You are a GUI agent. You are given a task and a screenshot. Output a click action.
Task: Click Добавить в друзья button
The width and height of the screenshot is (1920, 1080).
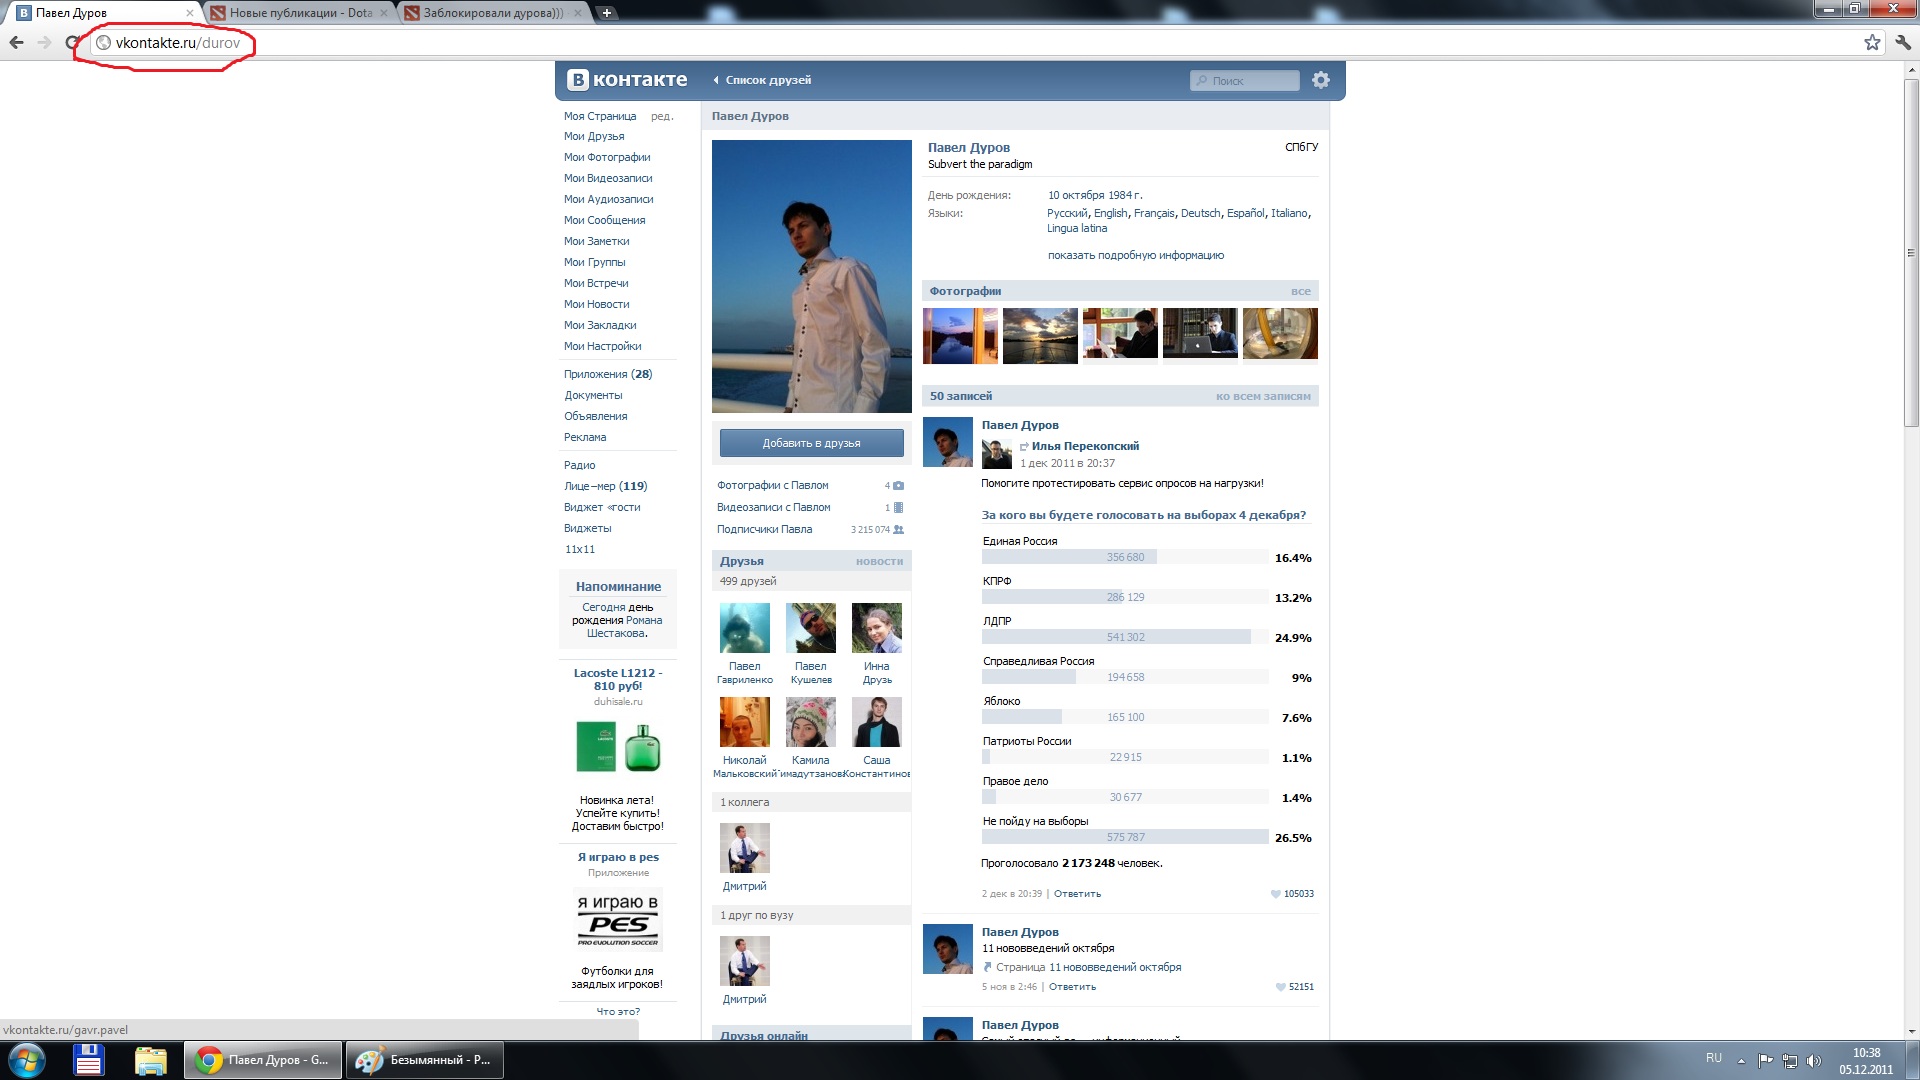pyautogui.click(x=811, y=443)
